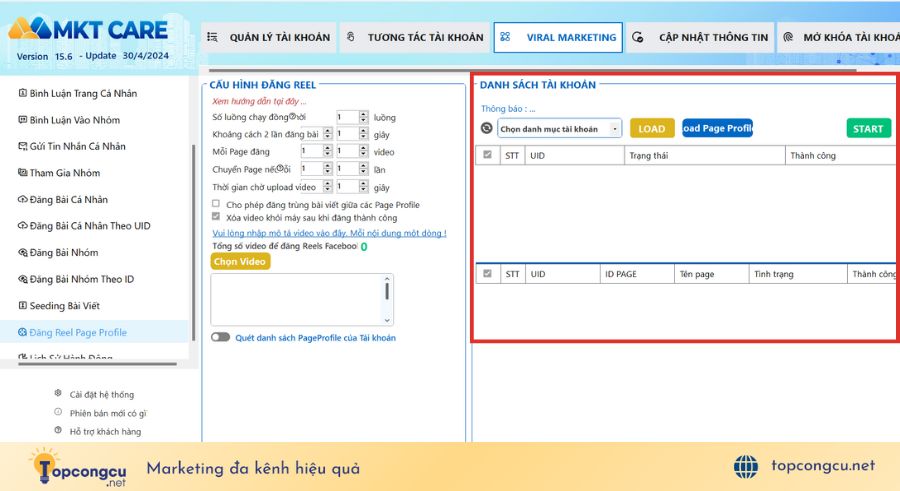Image resolution: width=900 pixels, height=491 pixels.
Task: Click the spinner of the giây value for upload wait
Action: point(364,186)
